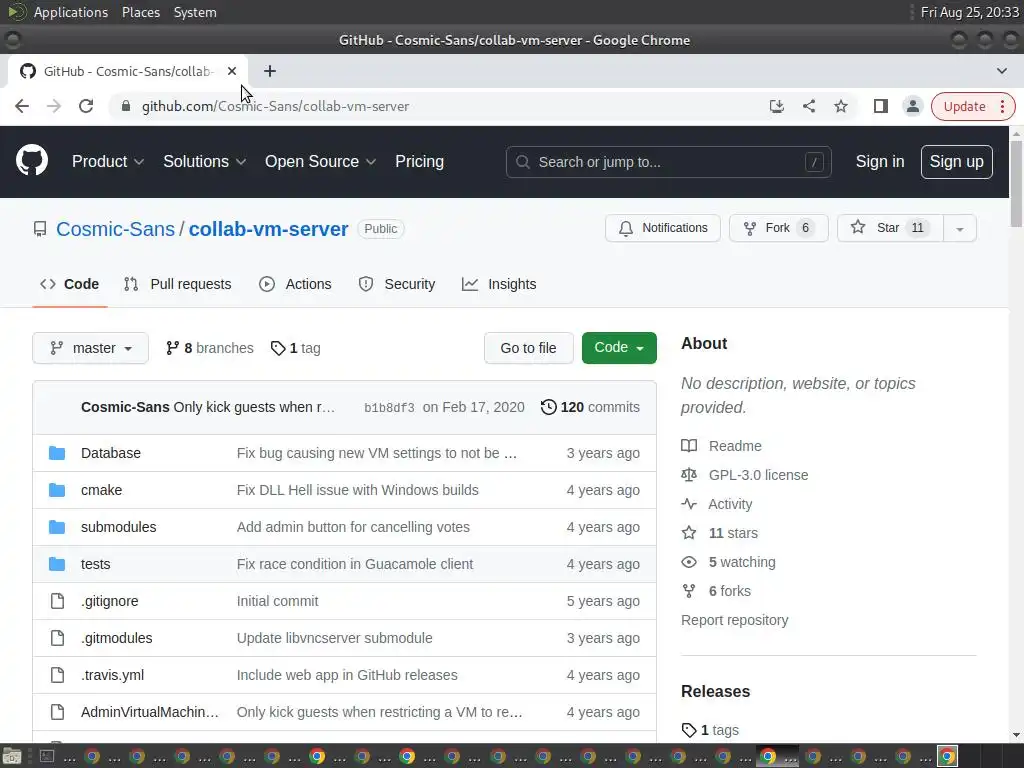This screenshot has height=768, width=1024.
Task: Open a new tab with the plus icon
Action: click(x=270, y=71)
